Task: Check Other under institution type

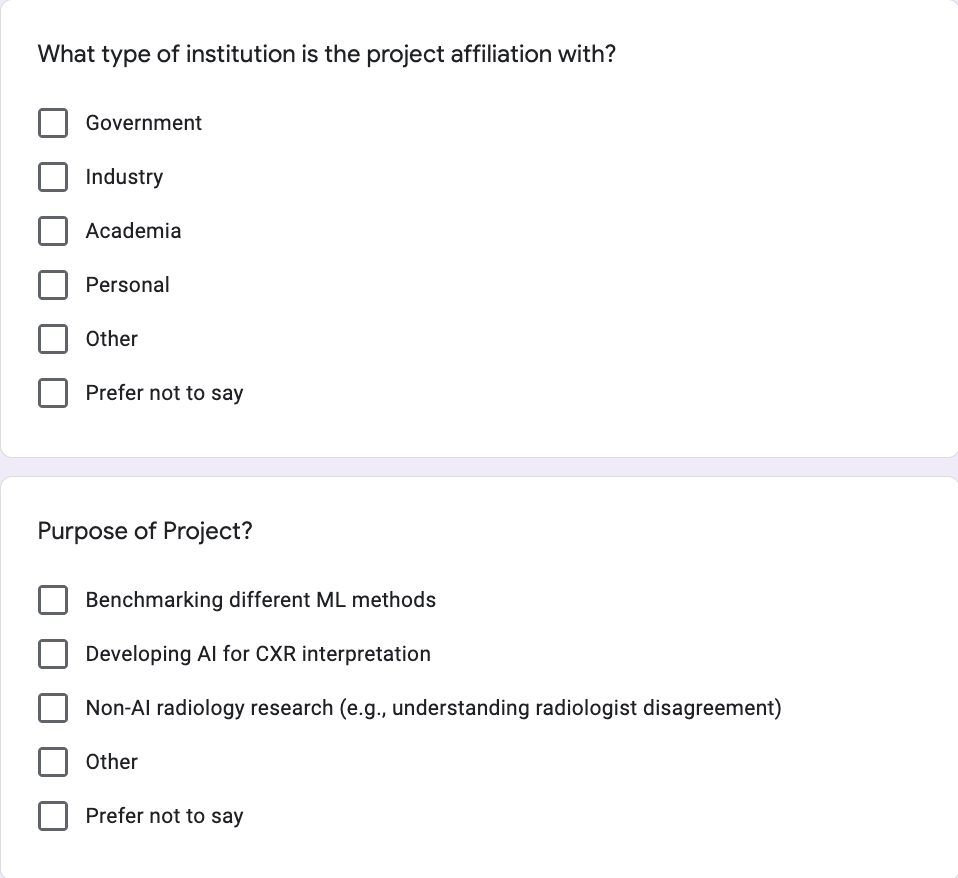Action: [x=53, y=338]
